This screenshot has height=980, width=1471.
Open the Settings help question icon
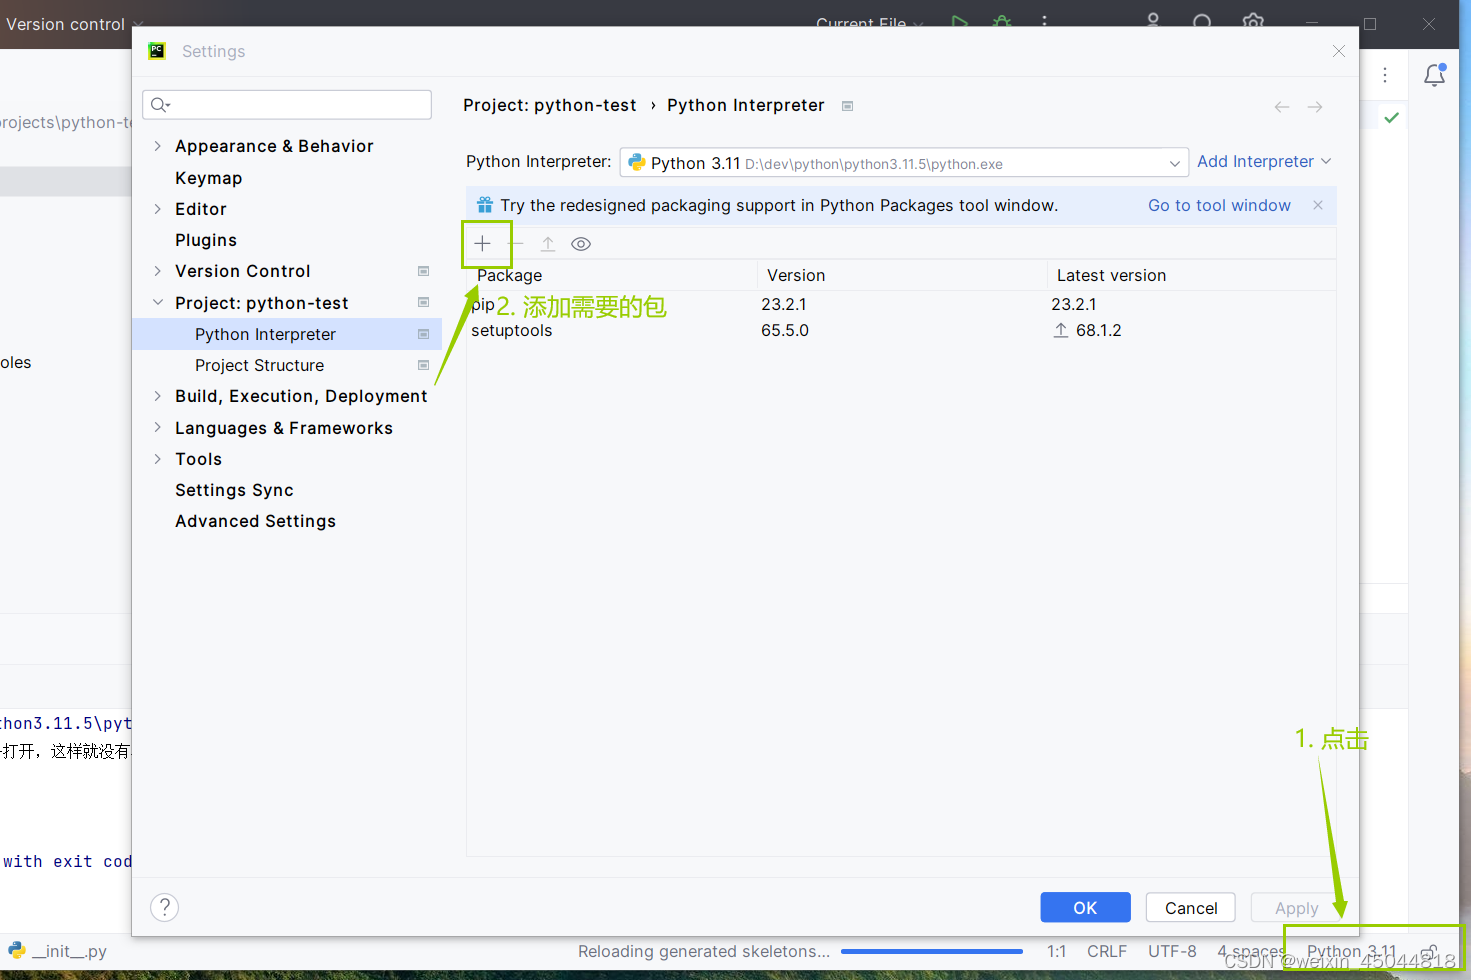[x=164, y=907]
